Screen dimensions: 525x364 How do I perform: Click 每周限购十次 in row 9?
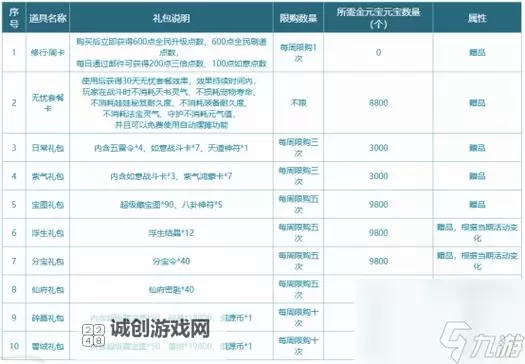pos(298,317)
